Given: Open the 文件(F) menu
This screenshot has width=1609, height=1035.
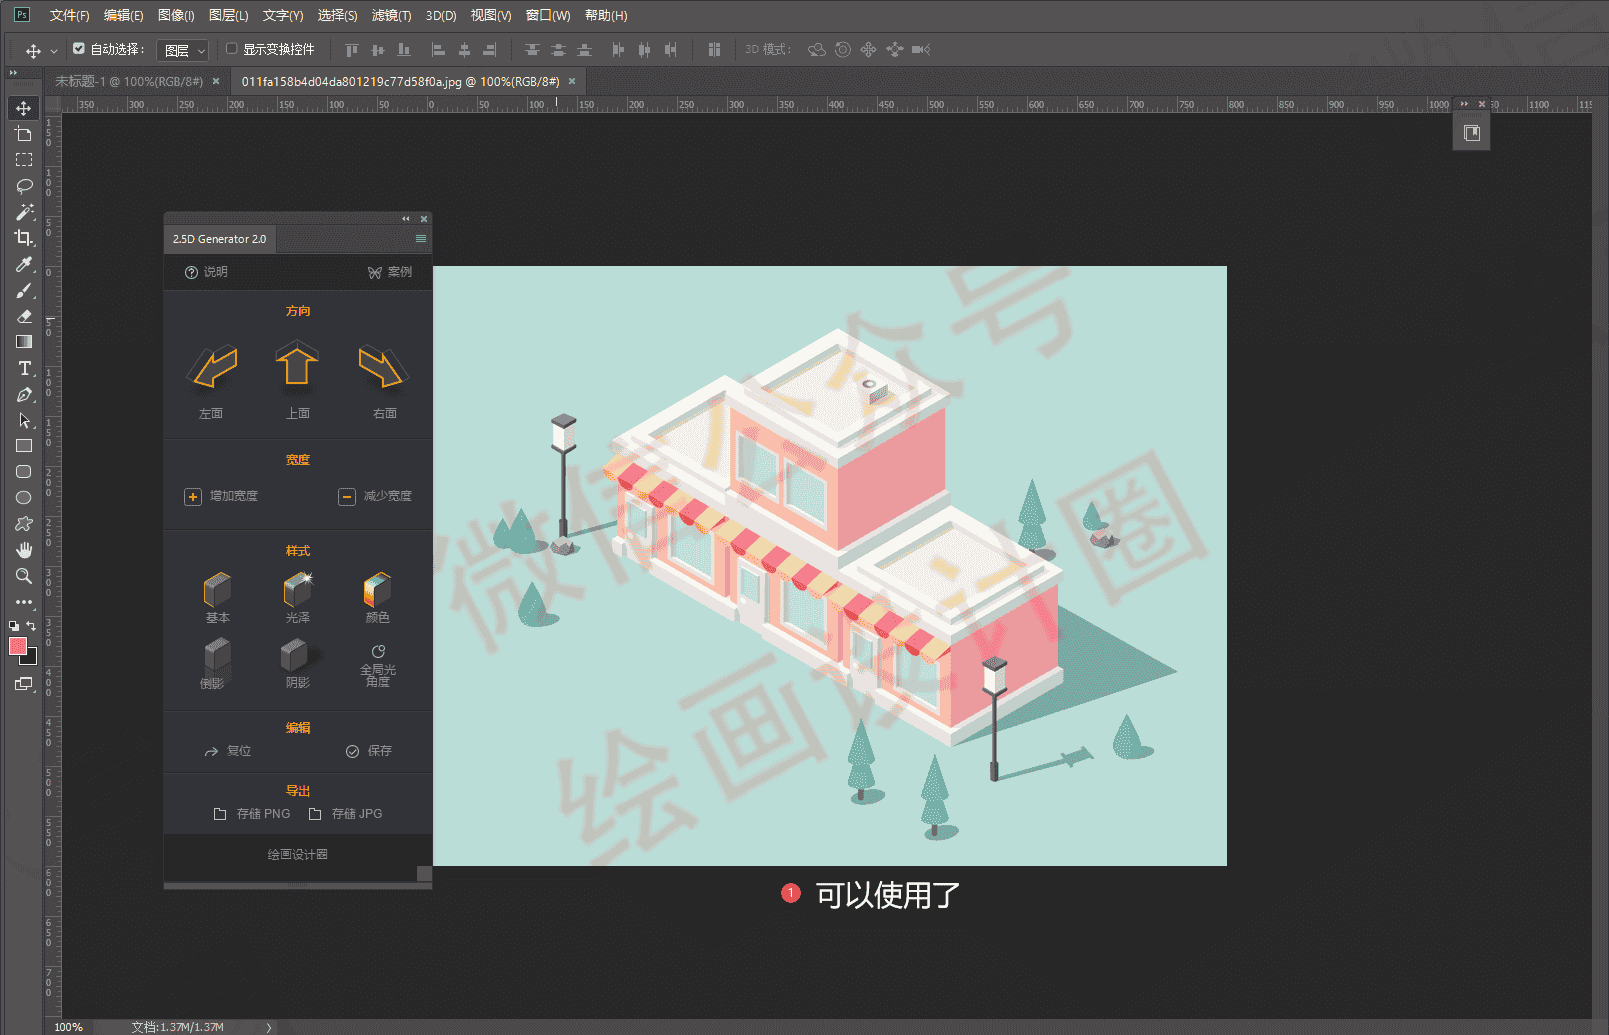Looking at the screenshot, I should tap(69, 15).
